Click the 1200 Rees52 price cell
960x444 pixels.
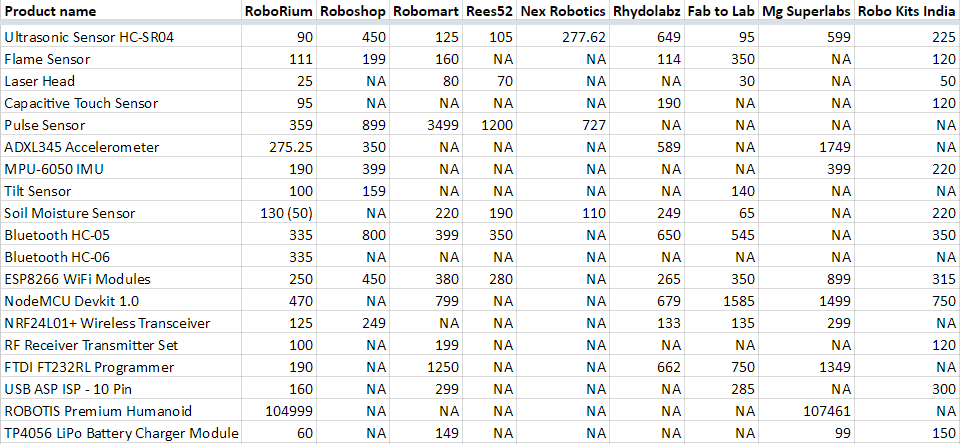490,126
